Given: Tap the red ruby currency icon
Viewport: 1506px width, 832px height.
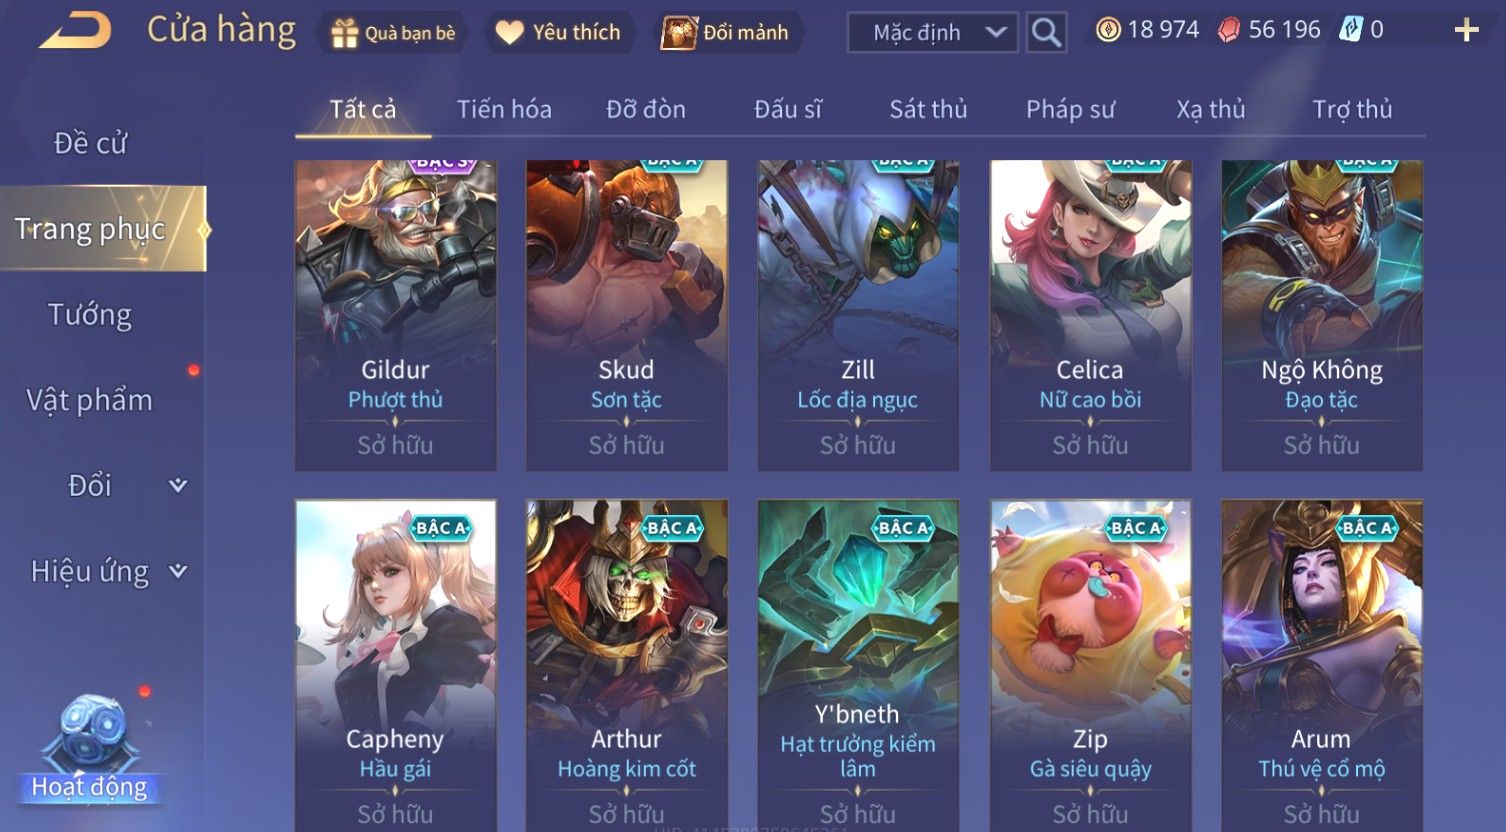Looking at the screenshot, I should pyautogui.click(x=1228, y=30).
